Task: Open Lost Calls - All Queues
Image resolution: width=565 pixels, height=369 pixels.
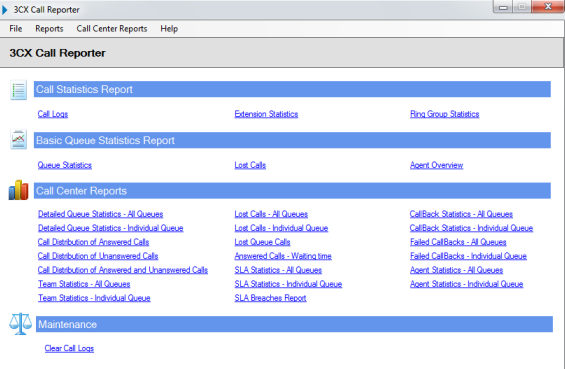Action: pyautogui.click(x=271, y=214)
